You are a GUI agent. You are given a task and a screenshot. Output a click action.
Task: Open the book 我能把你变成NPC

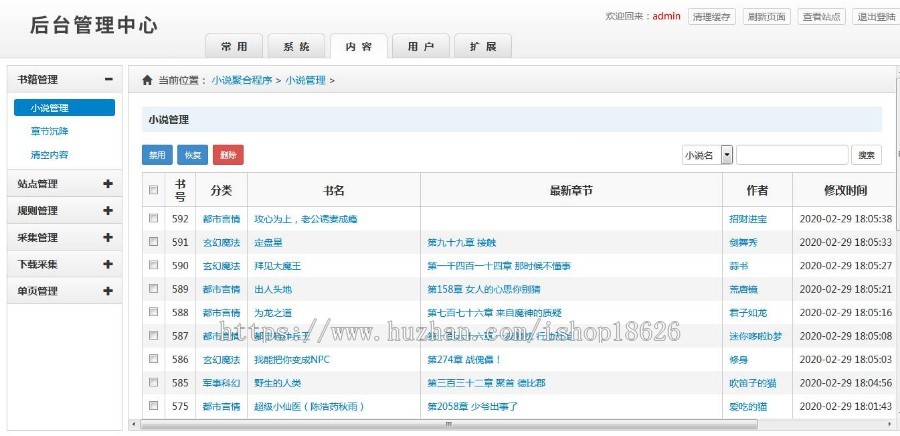(x=292, y=360)
